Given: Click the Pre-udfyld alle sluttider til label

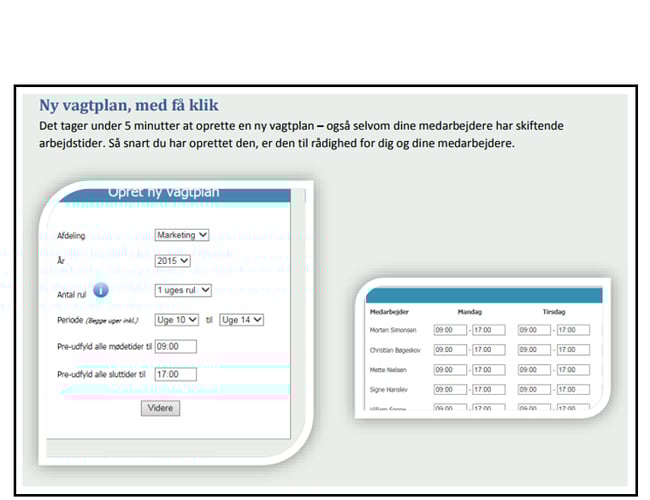Looking at the screenshot, I should [x=101, y=374].
